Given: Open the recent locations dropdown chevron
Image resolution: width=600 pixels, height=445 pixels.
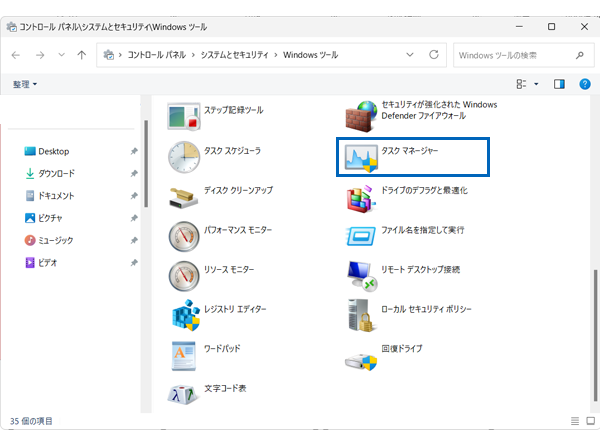Looking at the screenshot, I should pos(61,55).
